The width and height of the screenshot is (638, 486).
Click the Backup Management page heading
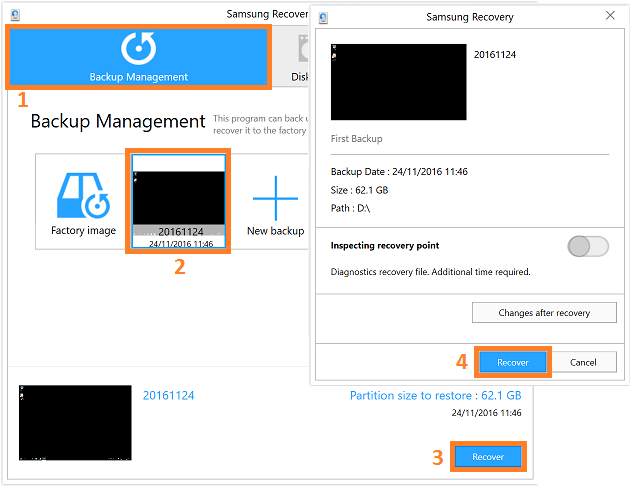(118, 121)
